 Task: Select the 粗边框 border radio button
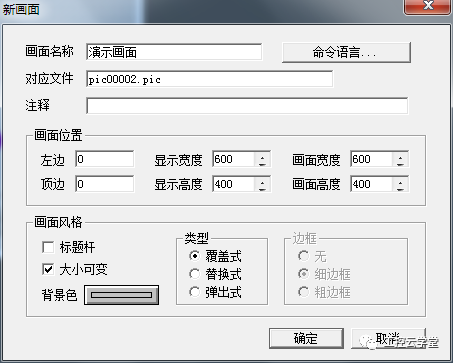303,292
